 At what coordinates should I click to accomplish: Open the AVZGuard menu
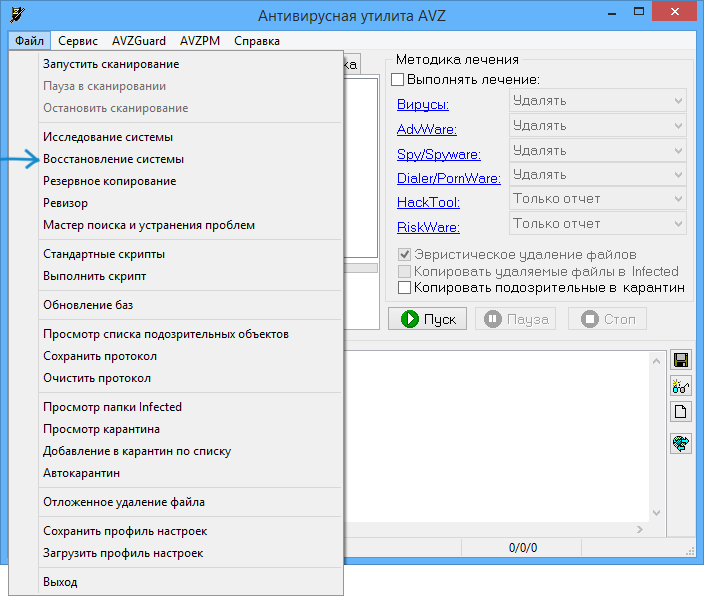pyautogui.click(x=139, y=41)
